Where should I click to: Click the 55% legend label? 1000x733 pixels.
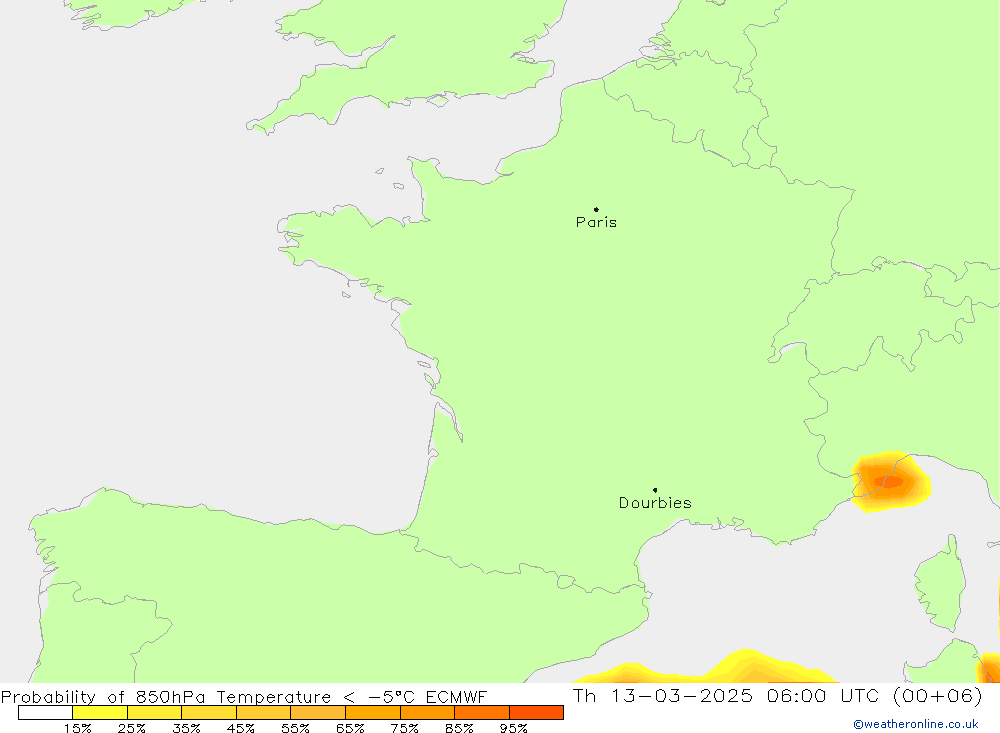(x=295, y=728)
